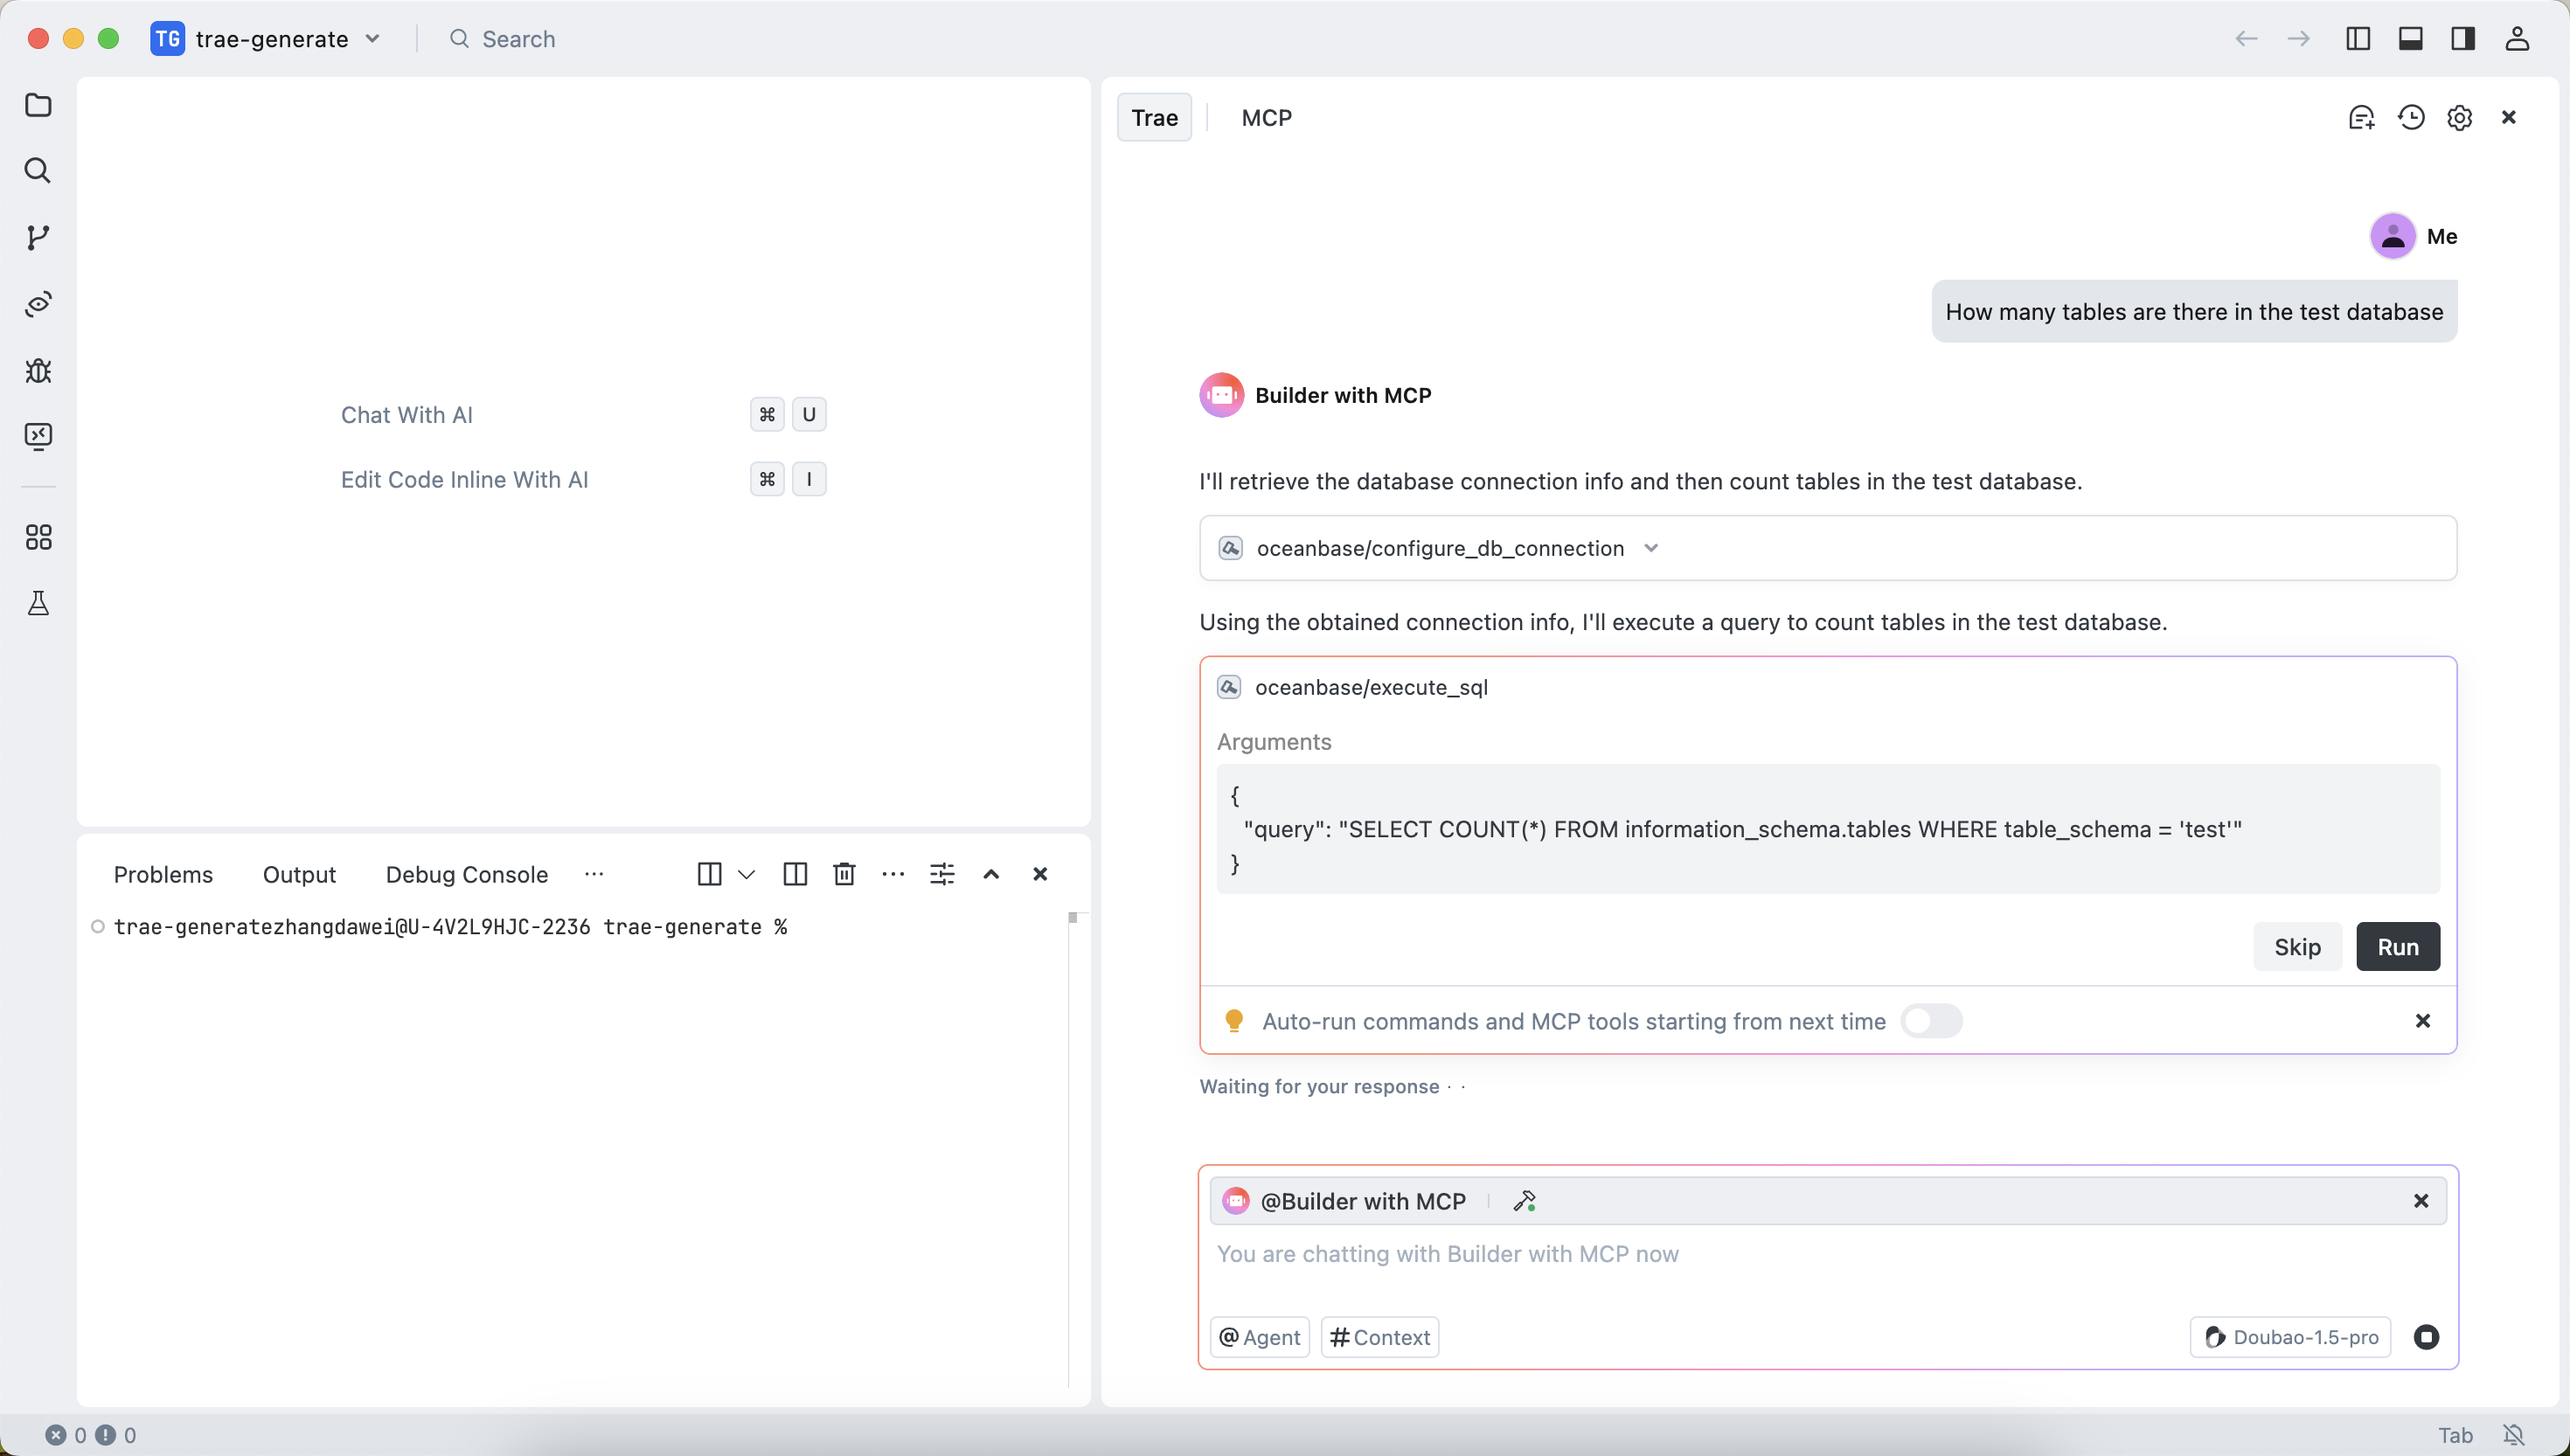Stop the response with the stop button
Image resolution: width=2570 pixels, height=1456 pixels.
2426,1337
